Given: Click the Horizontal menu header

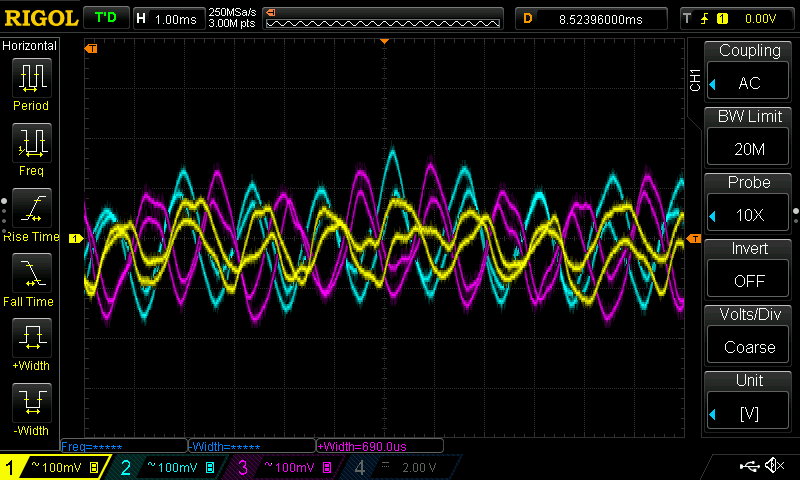Looking at the screenshot, I should pos(30,45).
